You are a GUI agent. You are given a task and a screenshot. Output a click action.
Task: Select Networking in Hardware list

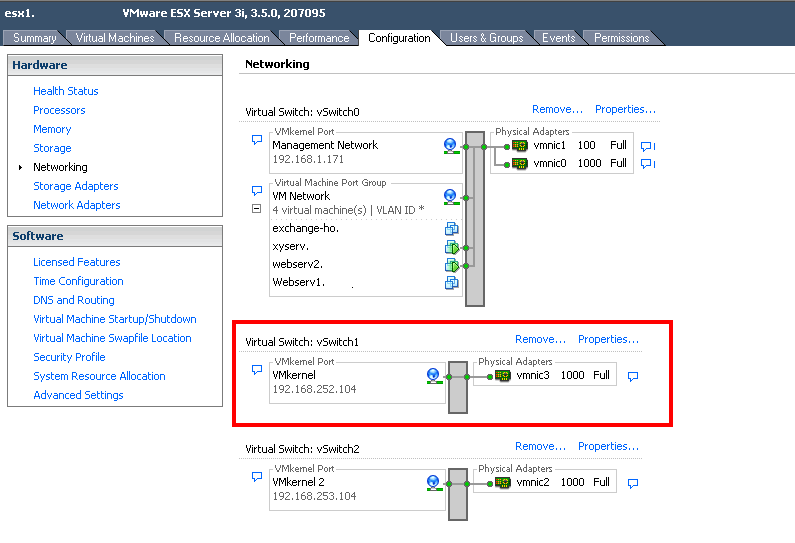(60, 167)
